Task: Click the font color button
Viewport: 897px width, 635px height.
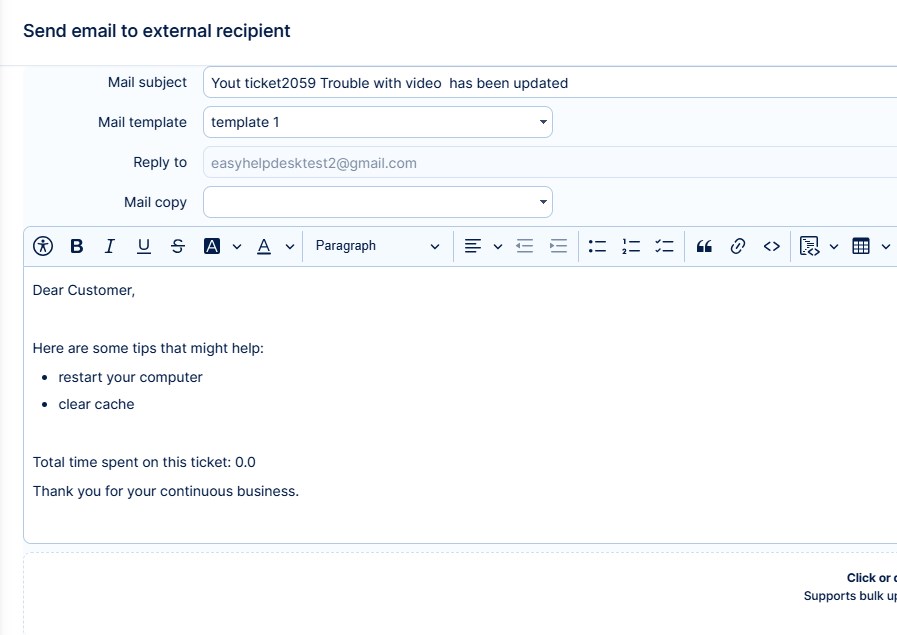Action: point(264,246)
